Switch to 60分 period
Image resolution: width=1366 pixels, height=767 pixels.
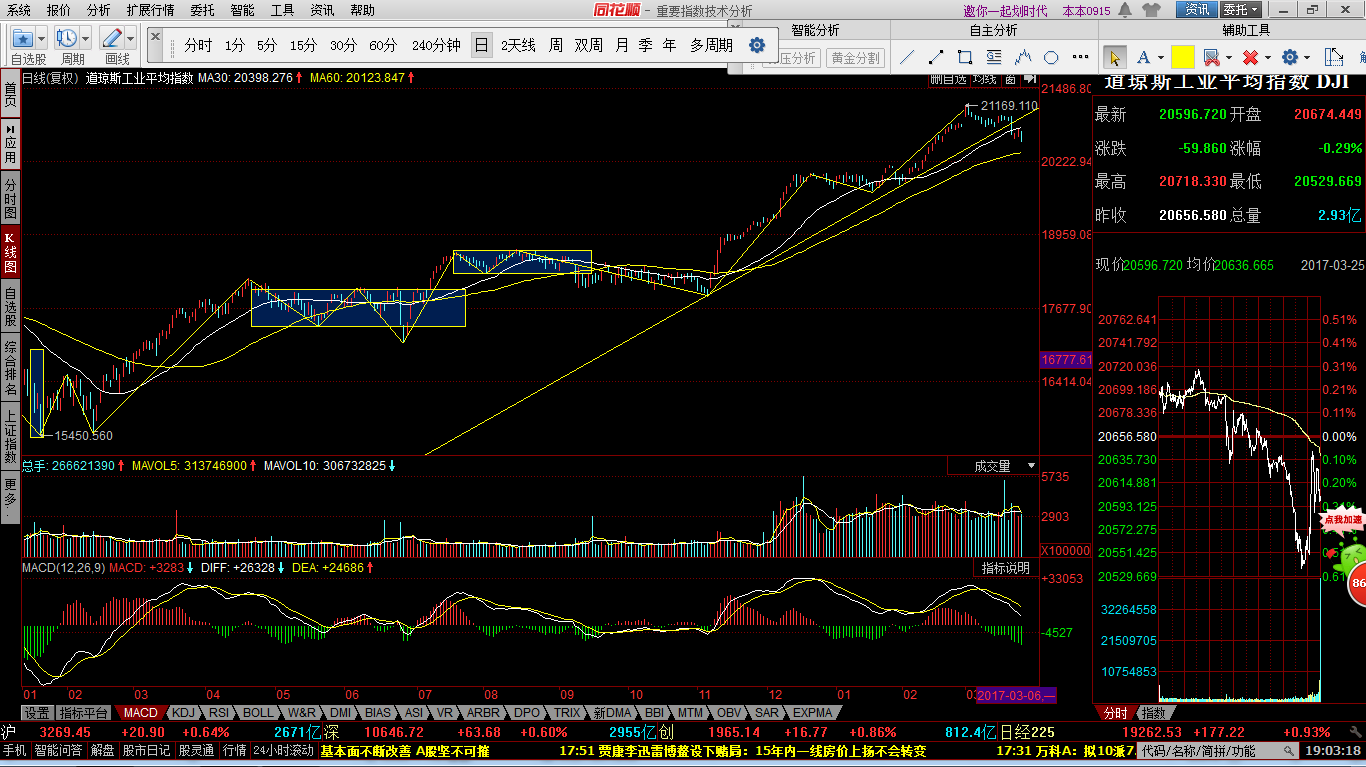click(383, 45)
